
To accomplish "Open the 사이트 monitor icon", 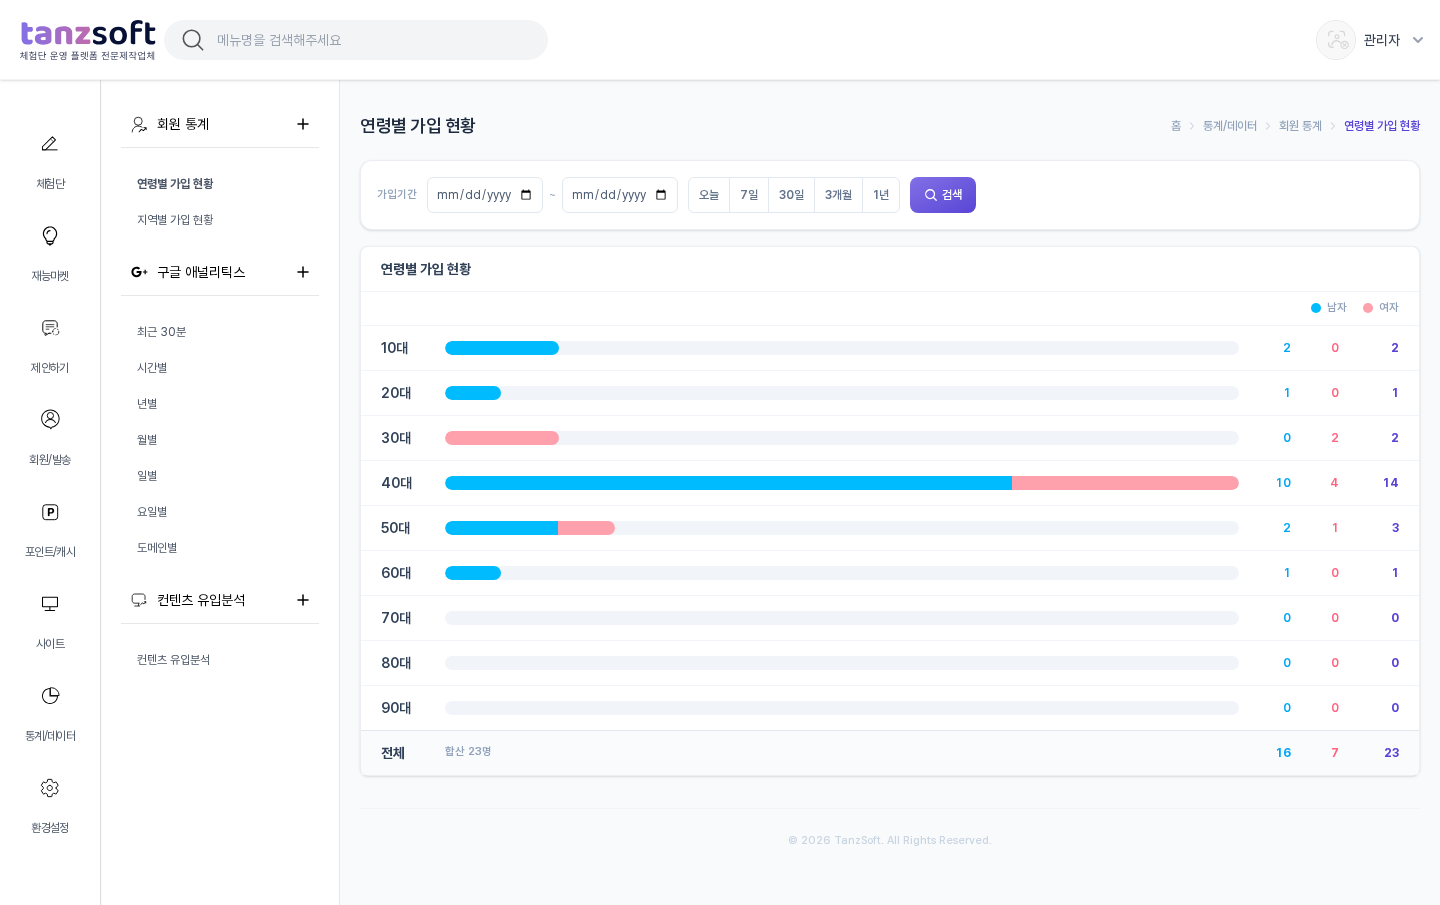I will click(x=50, y=604).
